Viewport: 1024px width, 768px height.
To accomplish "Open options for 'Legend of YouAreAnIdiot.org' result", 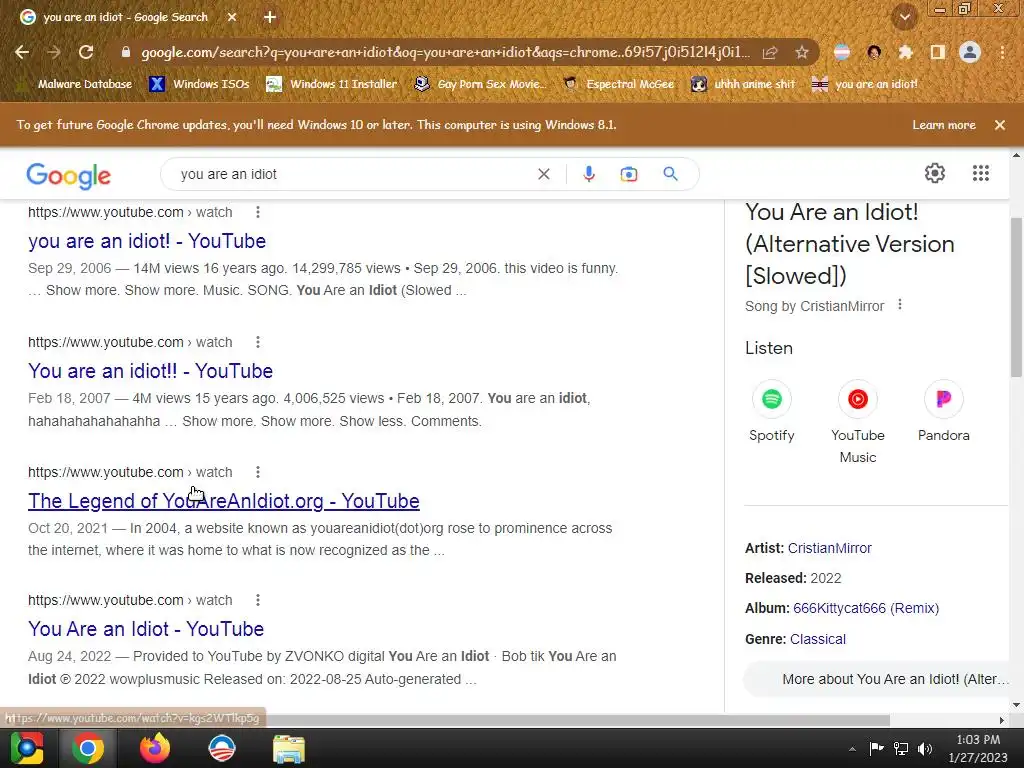I will 258,472.
